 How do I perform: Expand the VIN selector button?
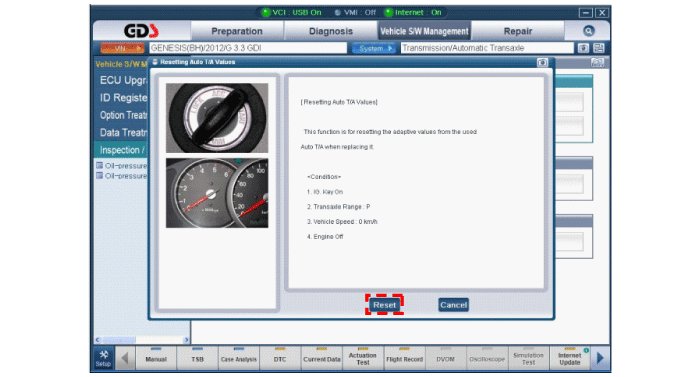coord(122,48)
